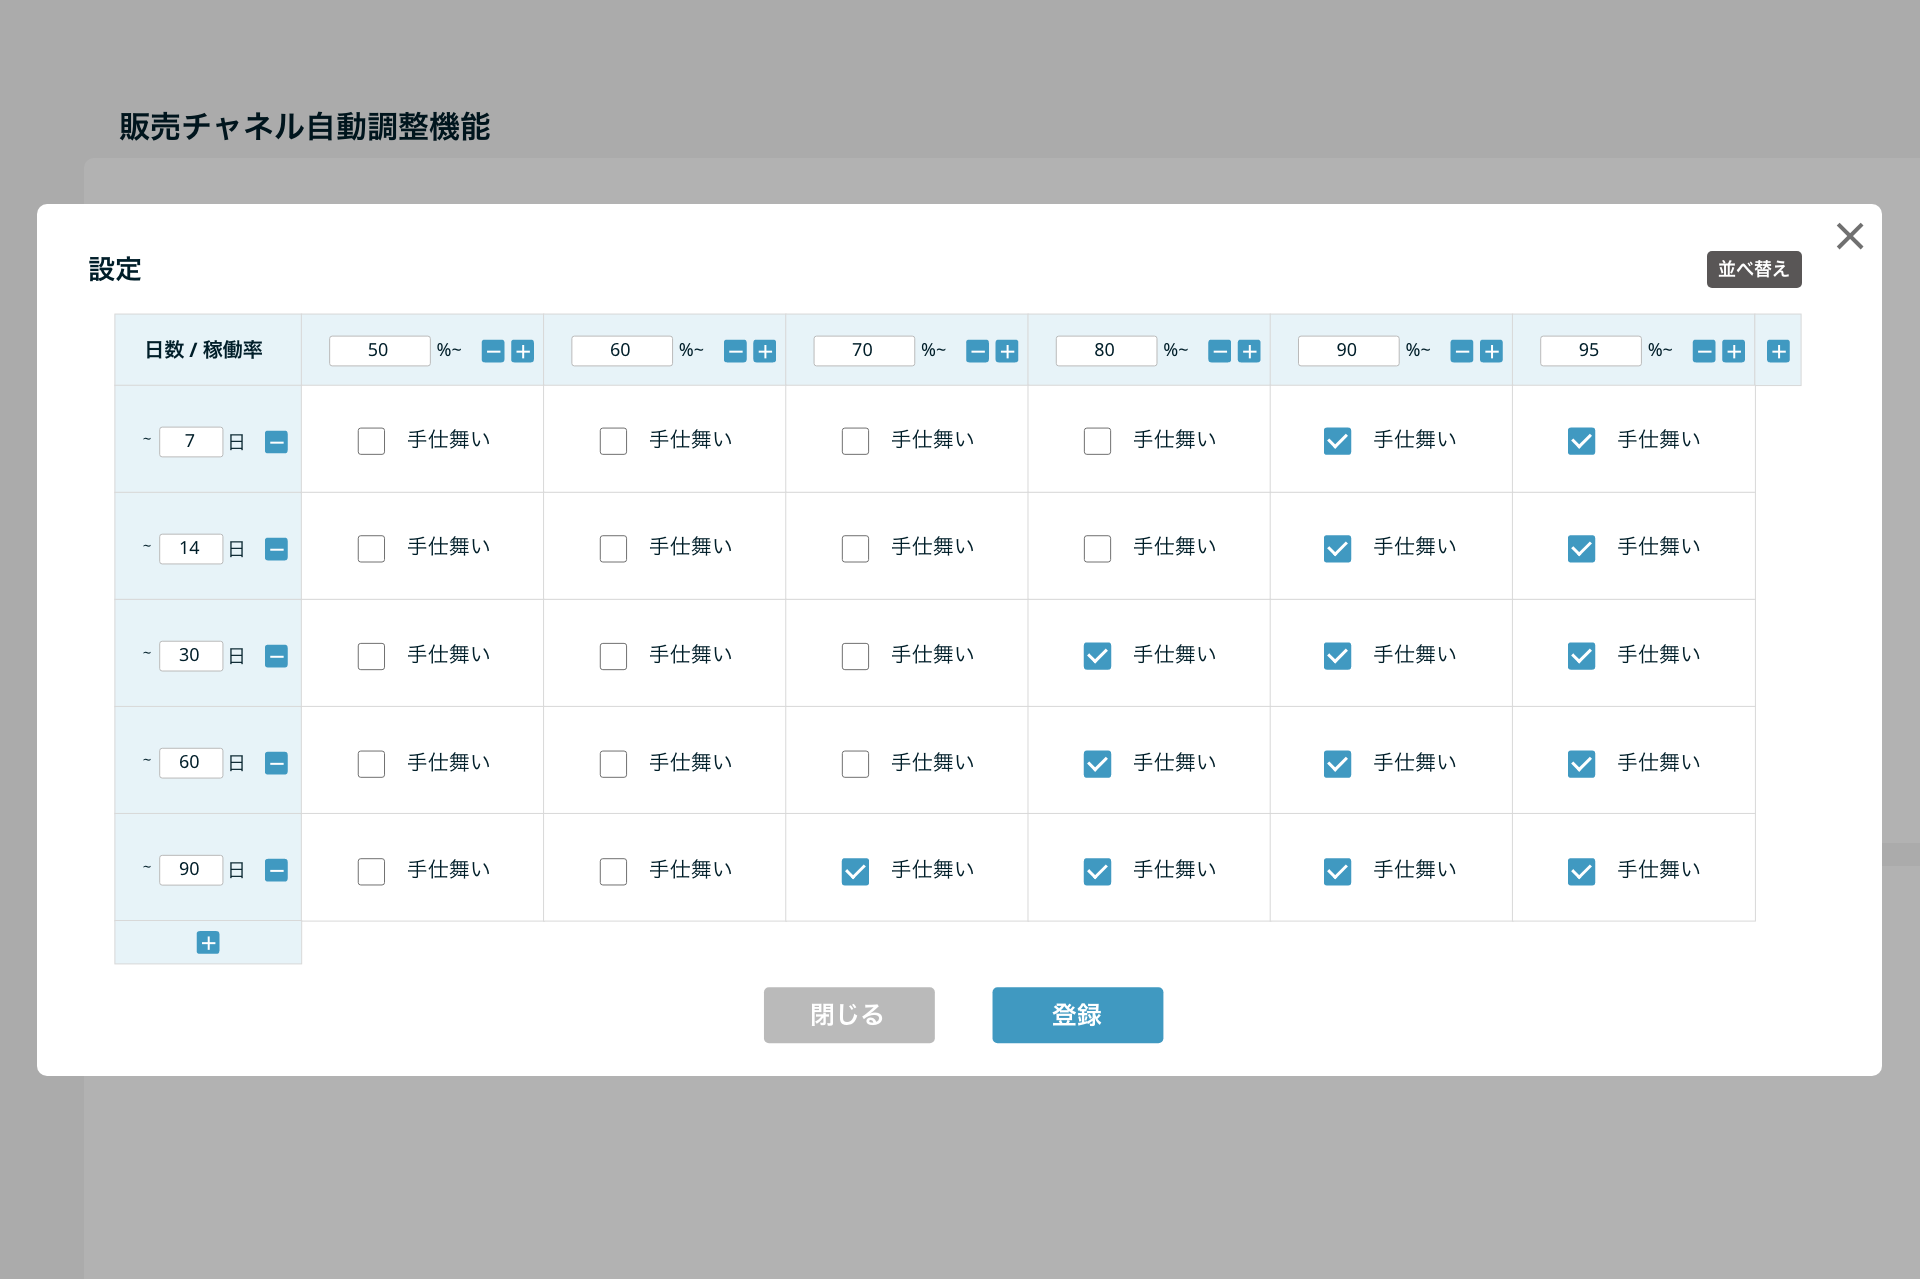
Task: Uncheck 手仕舞い for 14 days at 95%
Action: 1581,548
